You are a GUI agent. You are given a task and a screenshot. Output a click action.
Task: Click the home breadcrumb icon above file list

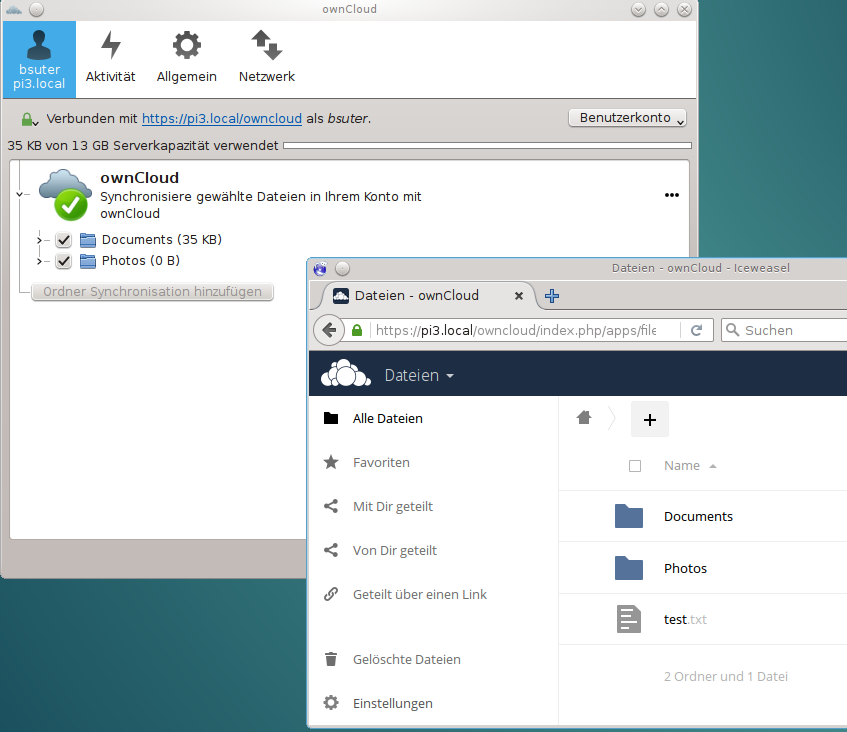click(x=584, y=418)
